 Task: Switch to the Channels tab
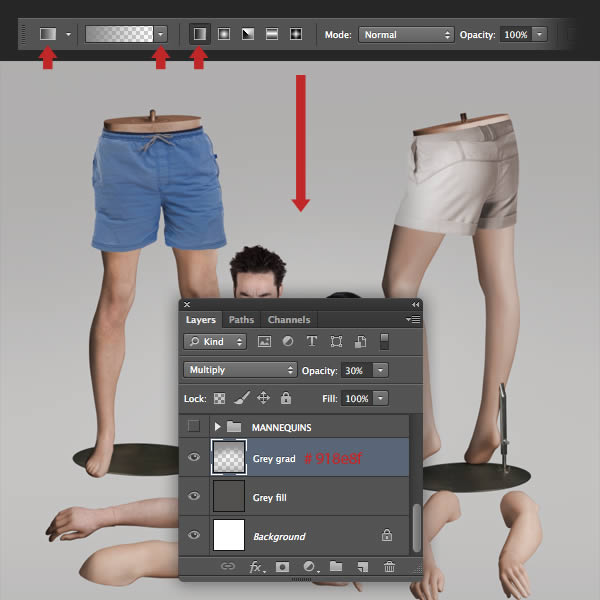(288, 320)
